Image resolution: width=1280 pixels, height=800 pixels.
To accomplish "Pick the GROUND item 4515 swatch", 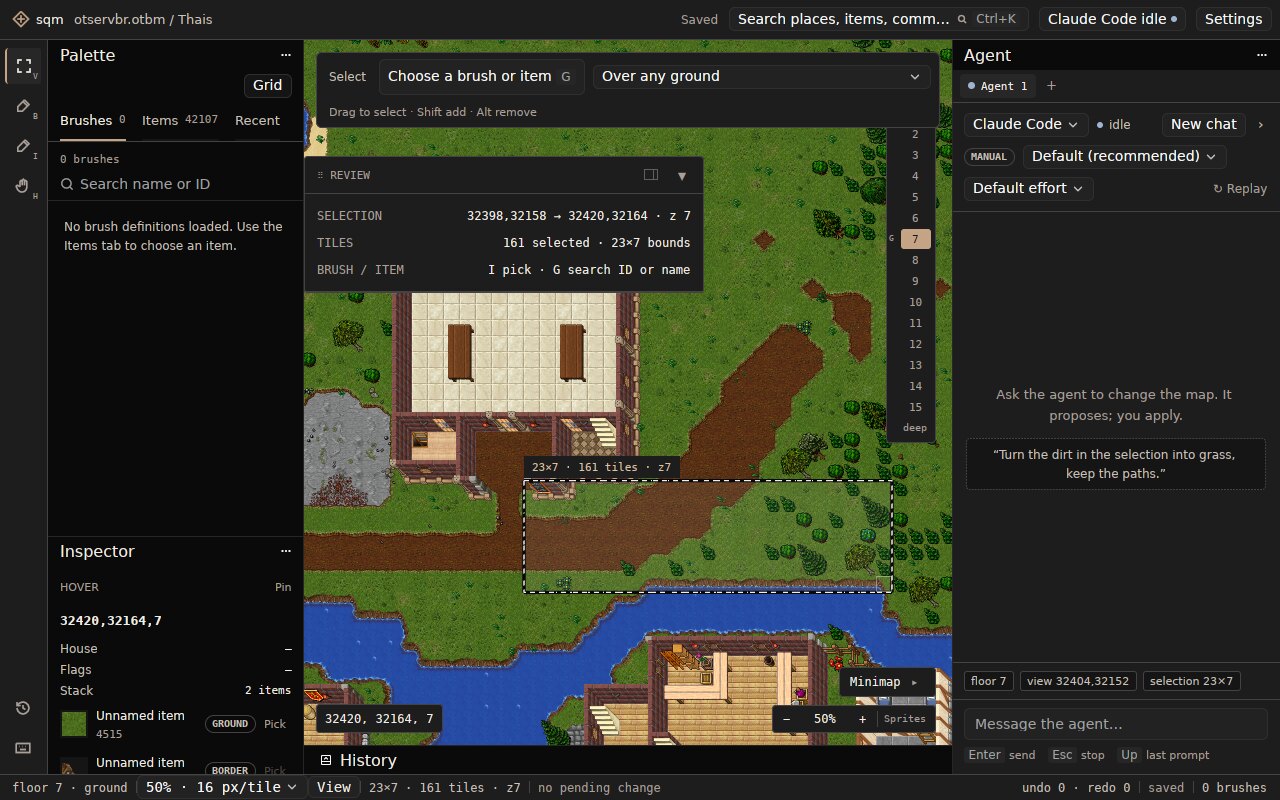I will pyautogui.click(x=74, y=724).
